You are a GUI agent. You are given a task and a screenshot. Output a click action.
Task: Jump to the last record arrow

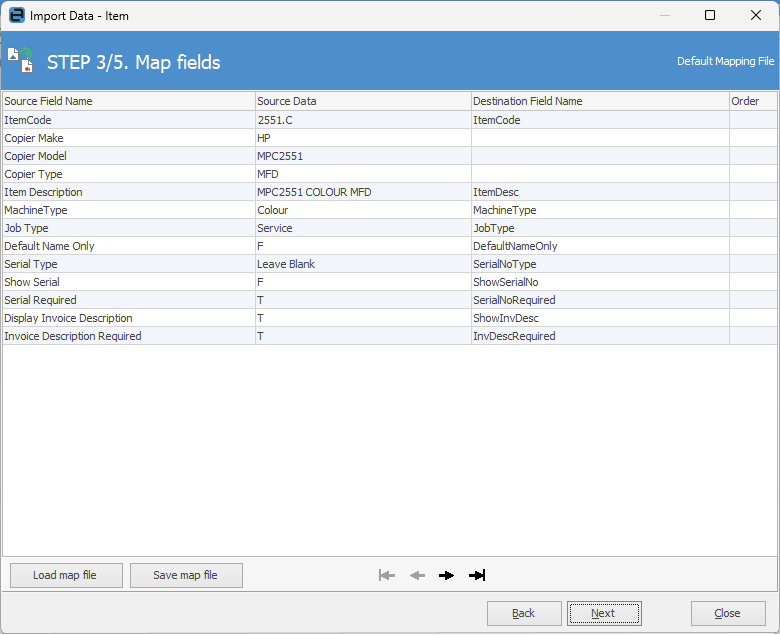point(477,575)
